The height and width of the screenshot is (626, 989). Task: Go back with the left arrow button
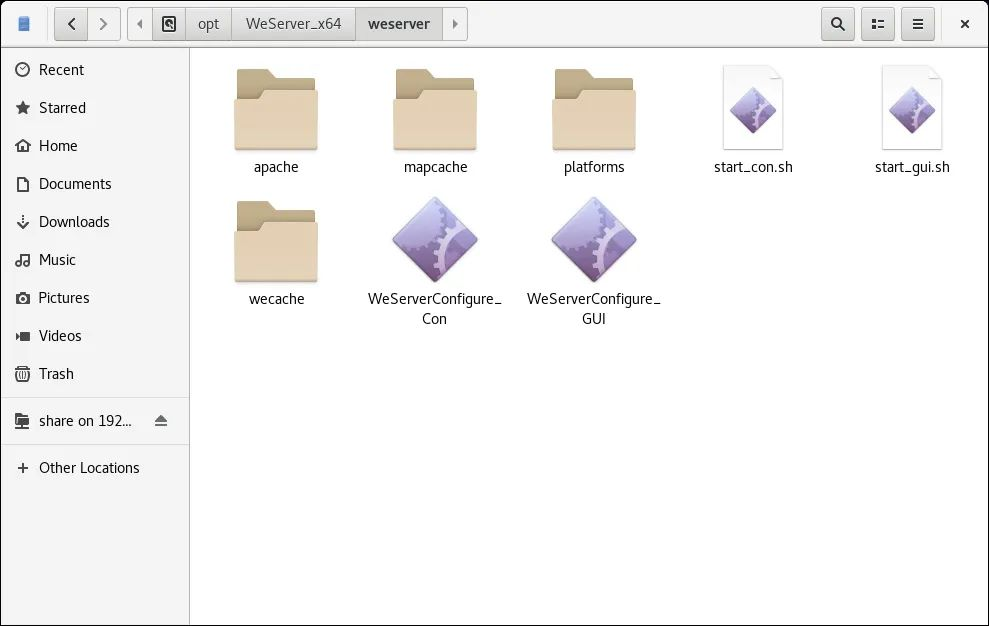click(71, 24)
